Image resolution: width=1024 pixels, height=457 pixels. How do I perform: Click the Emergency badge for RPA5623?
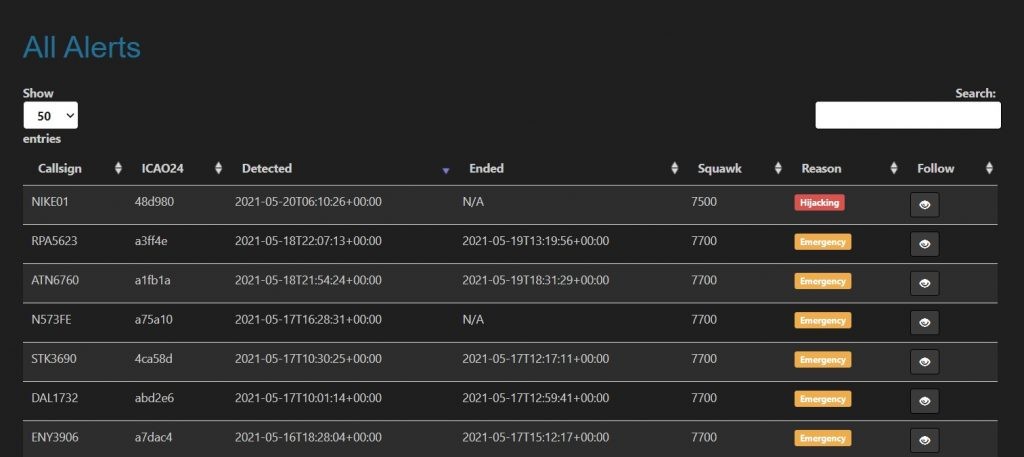click(823, 242)
